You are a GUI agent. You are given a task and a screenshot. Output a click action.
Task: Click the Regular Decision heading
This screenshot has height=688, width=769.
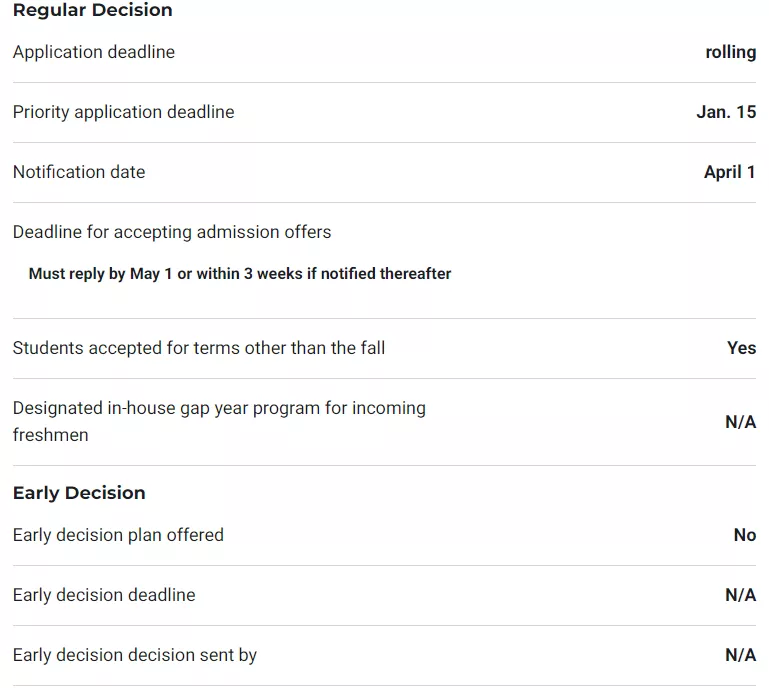pyautogui.click(x=92, y=11)
